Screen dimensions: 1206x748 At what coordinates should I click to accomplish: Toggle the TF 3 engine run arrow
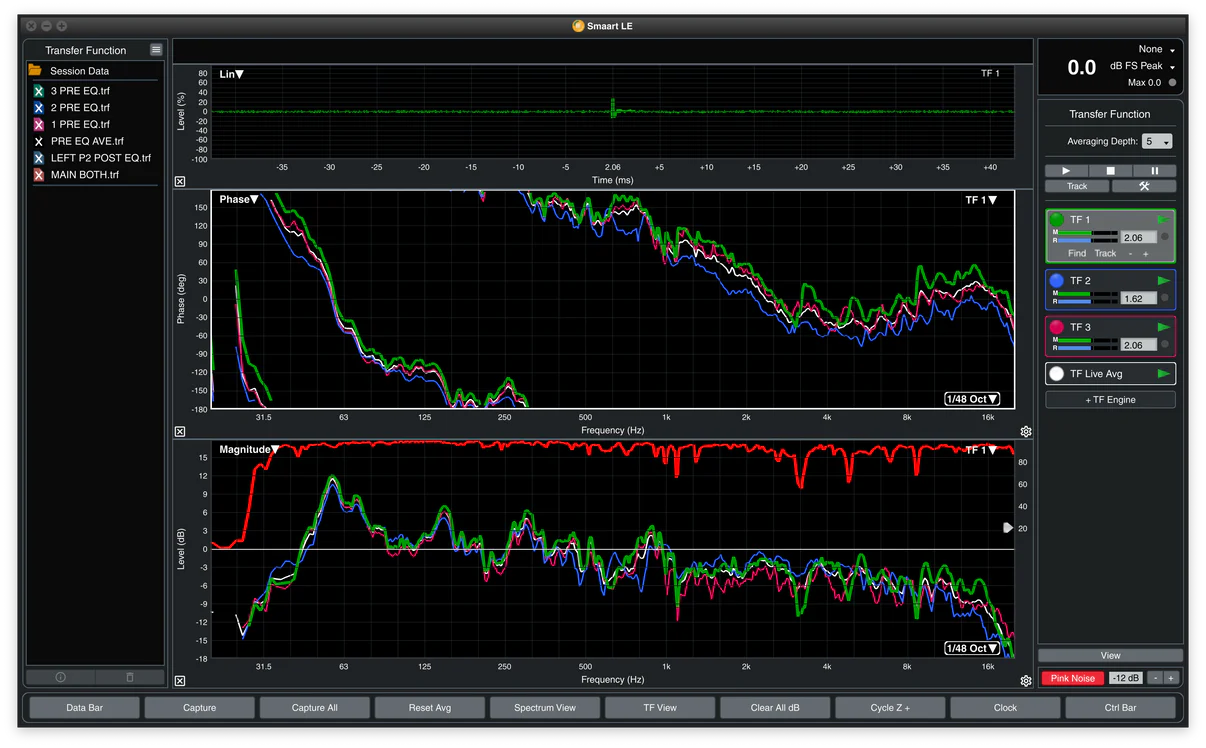pos(1163,327)
